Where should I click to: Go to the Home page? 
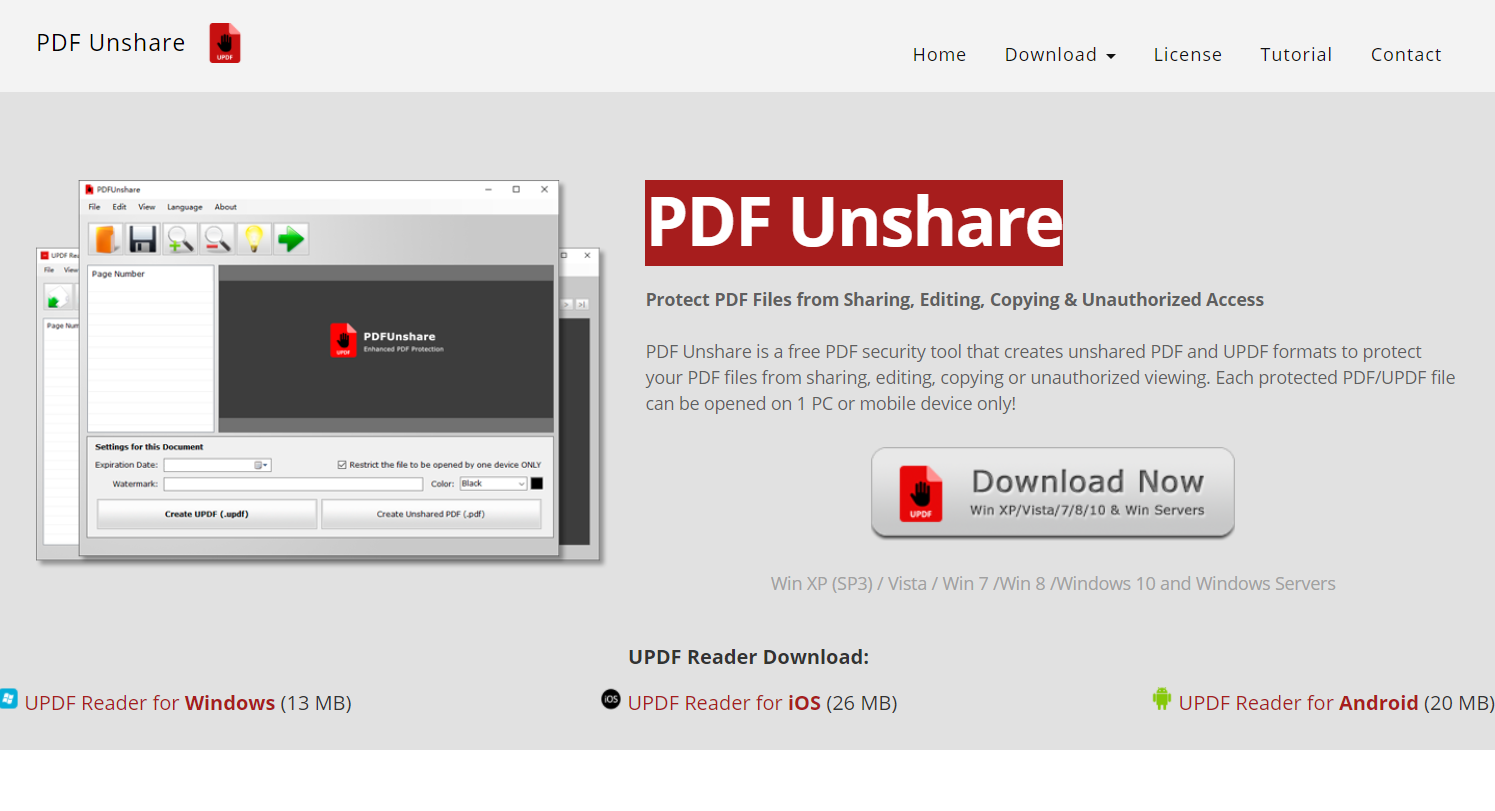(939, 55)
